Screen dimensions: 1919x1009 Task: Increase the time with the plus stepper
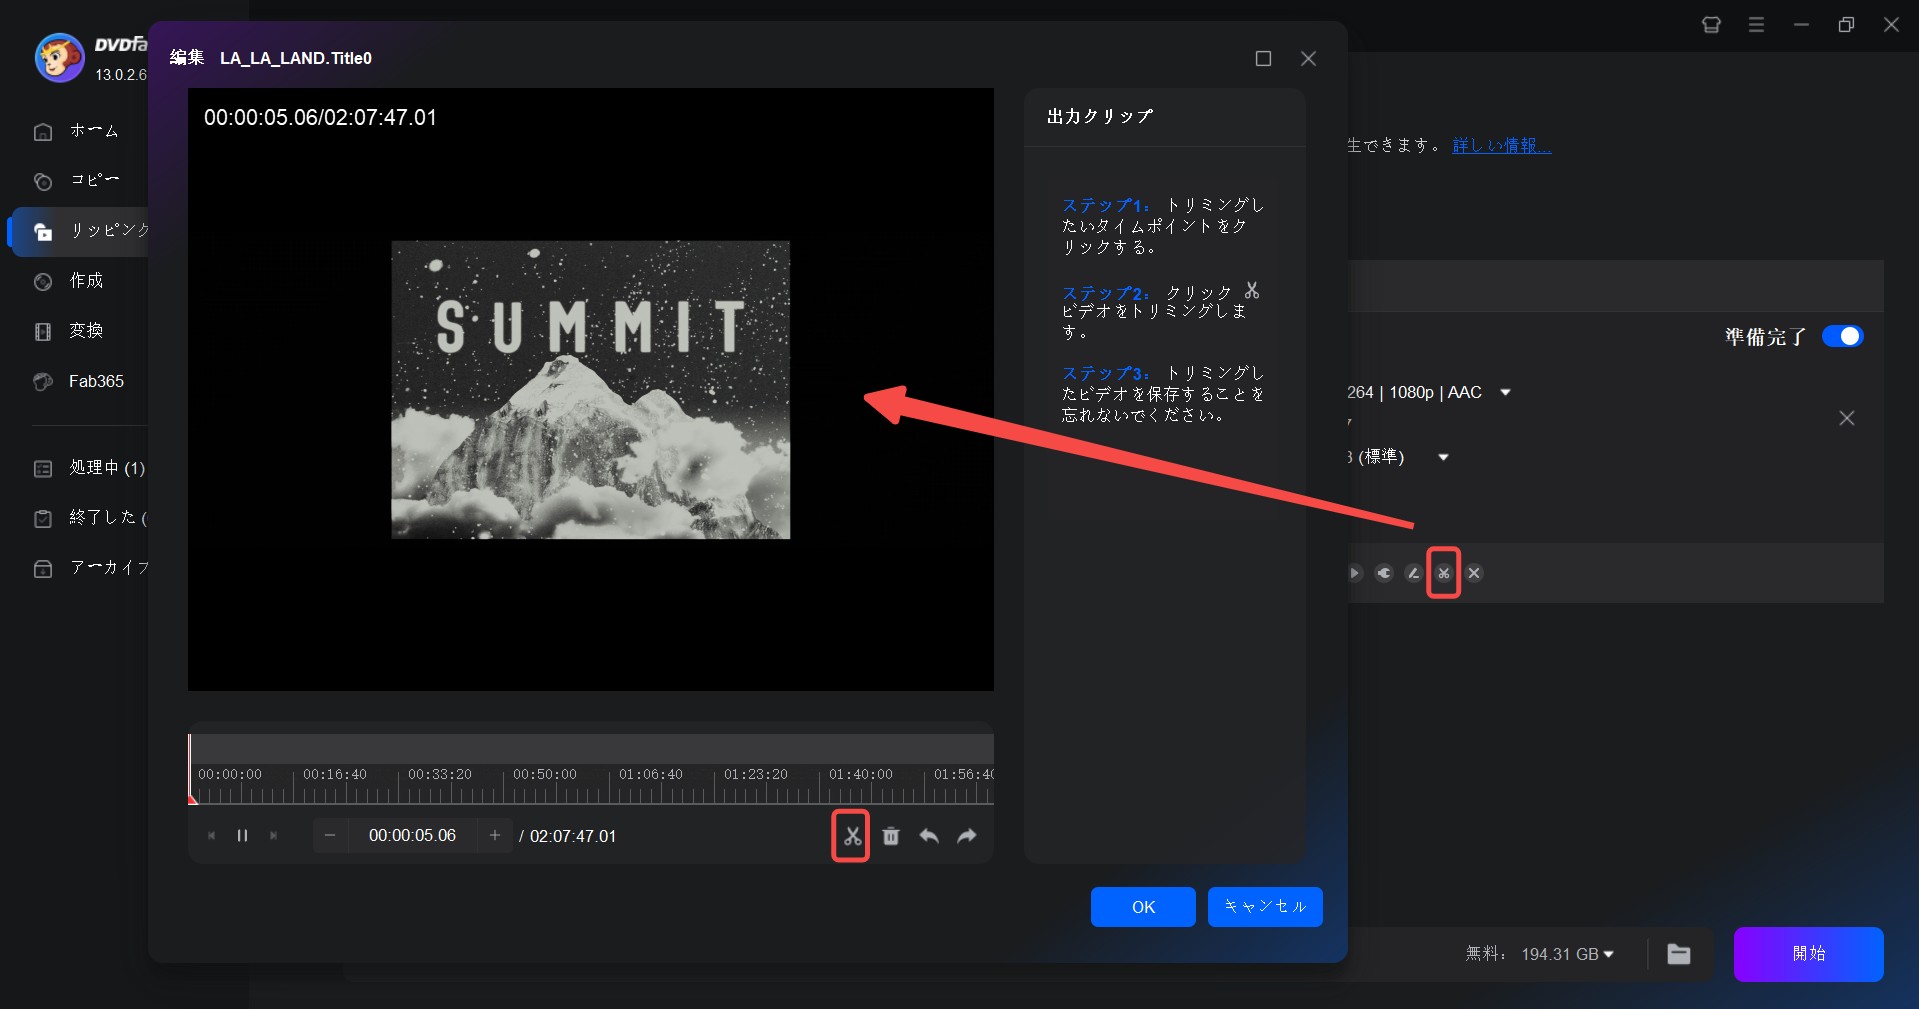tap(495, 835)
